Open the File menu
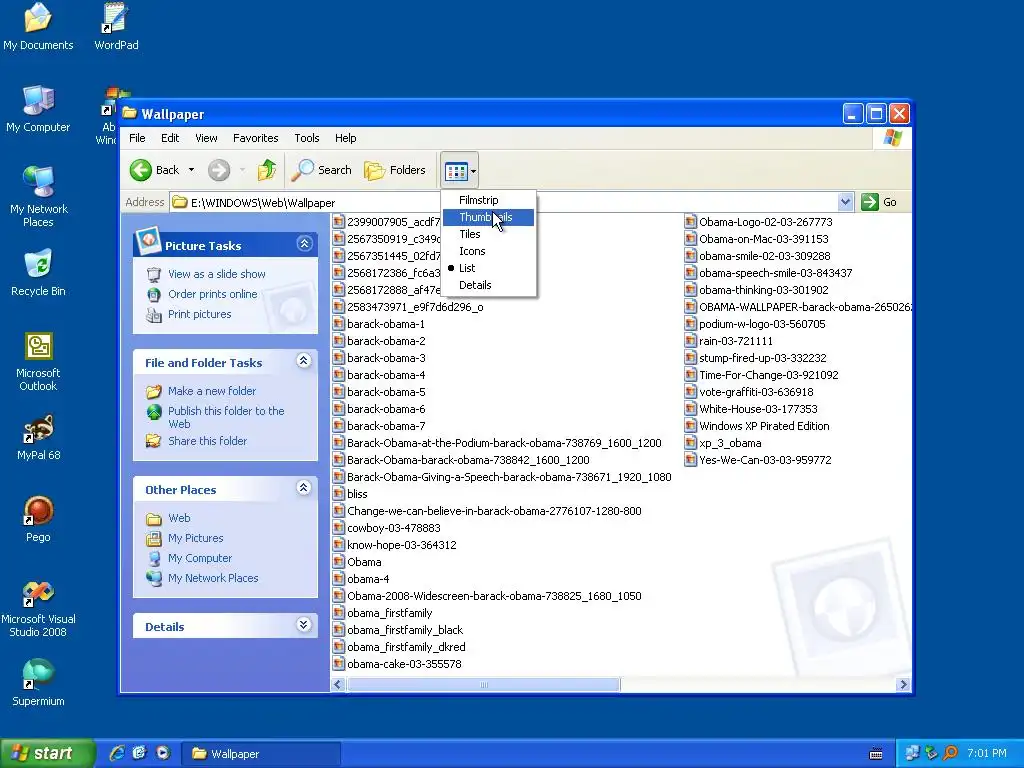 coord(137,138)
